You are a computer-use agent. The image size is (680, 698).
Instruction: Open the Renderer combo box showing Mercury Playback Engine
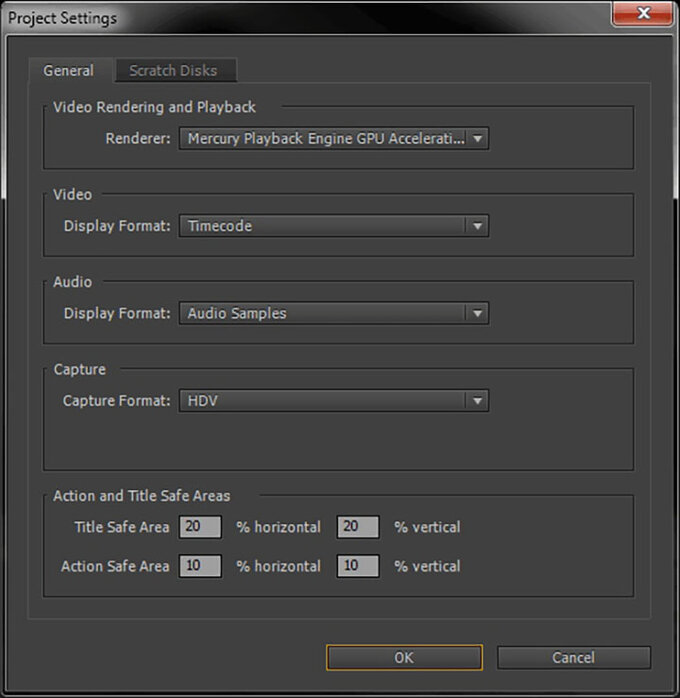323,139
